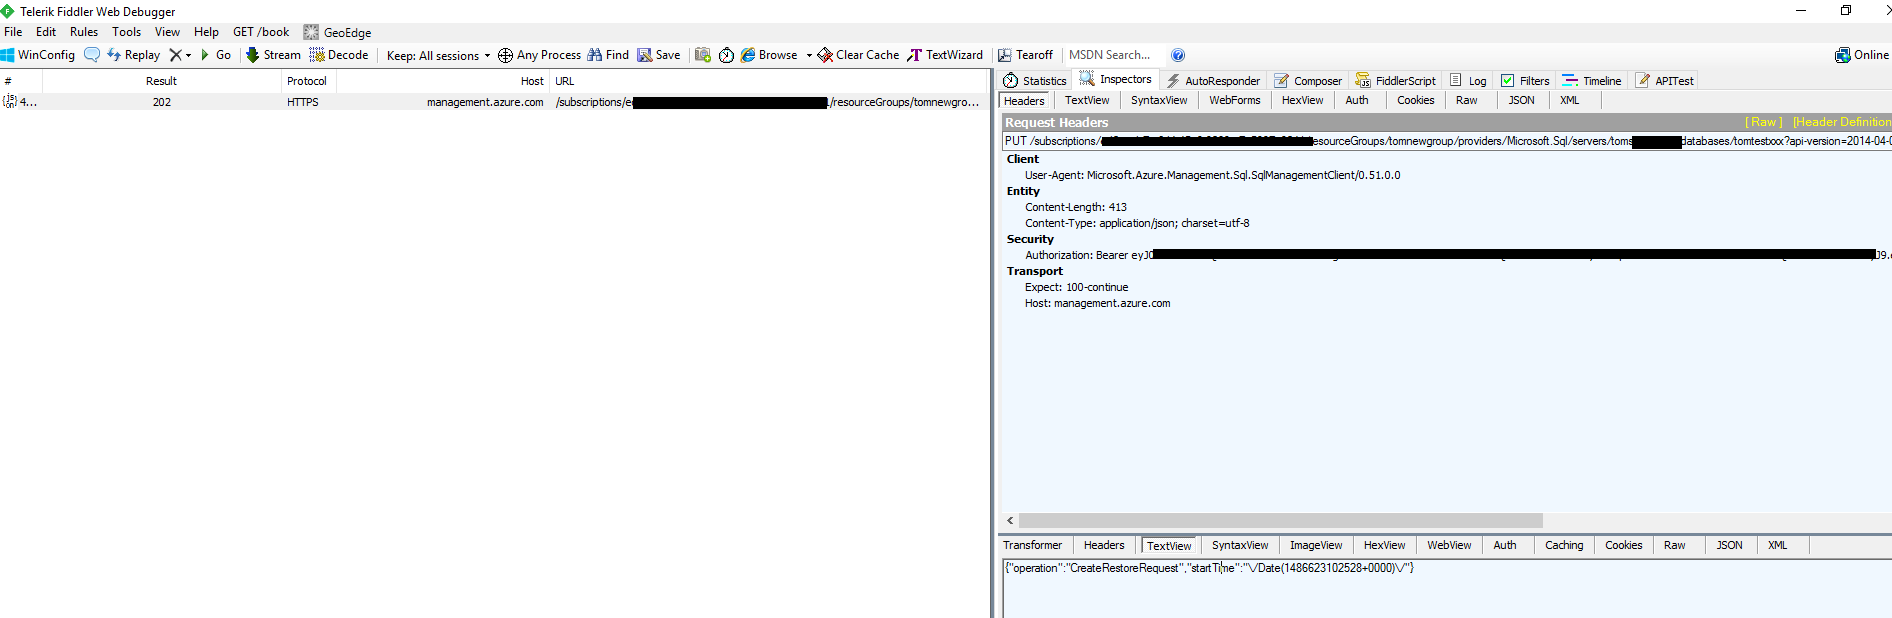Click the response TextView body text
Image resolution: width=1892 pixels, height=618 pixels.
(x=1209, y=568)
